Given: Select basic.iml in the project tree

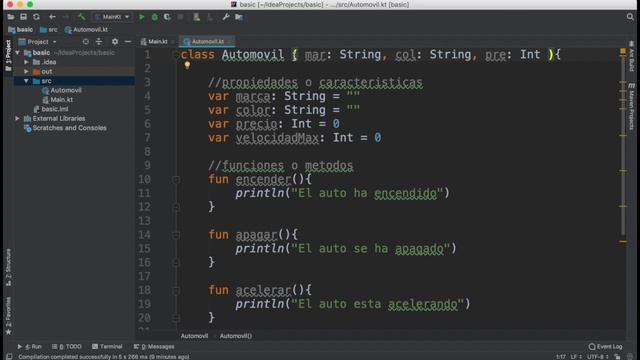Looking at the screenshot, I should 51,109.
